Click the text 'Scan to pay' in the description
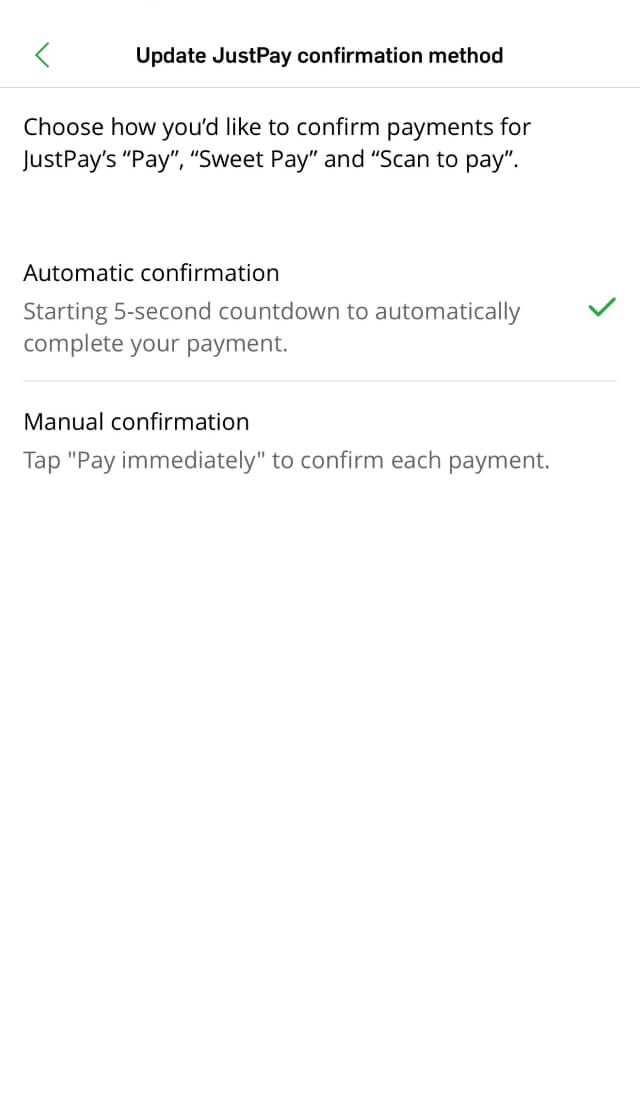Image resolution: width=640 pixels, height=1100 pixels. [x=446, y=159]
